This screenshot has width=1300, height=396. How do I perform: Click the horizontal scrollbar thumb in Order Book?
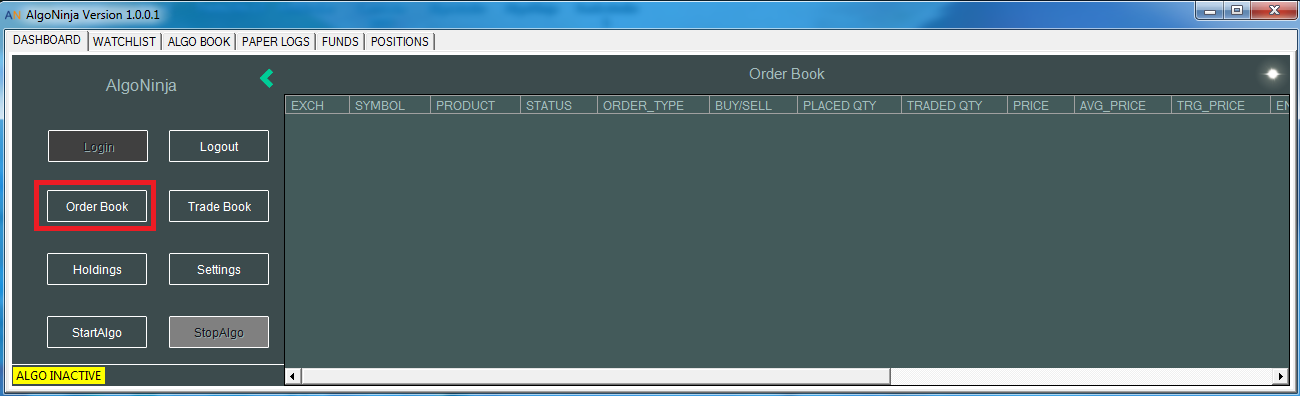tap(596, 376)
